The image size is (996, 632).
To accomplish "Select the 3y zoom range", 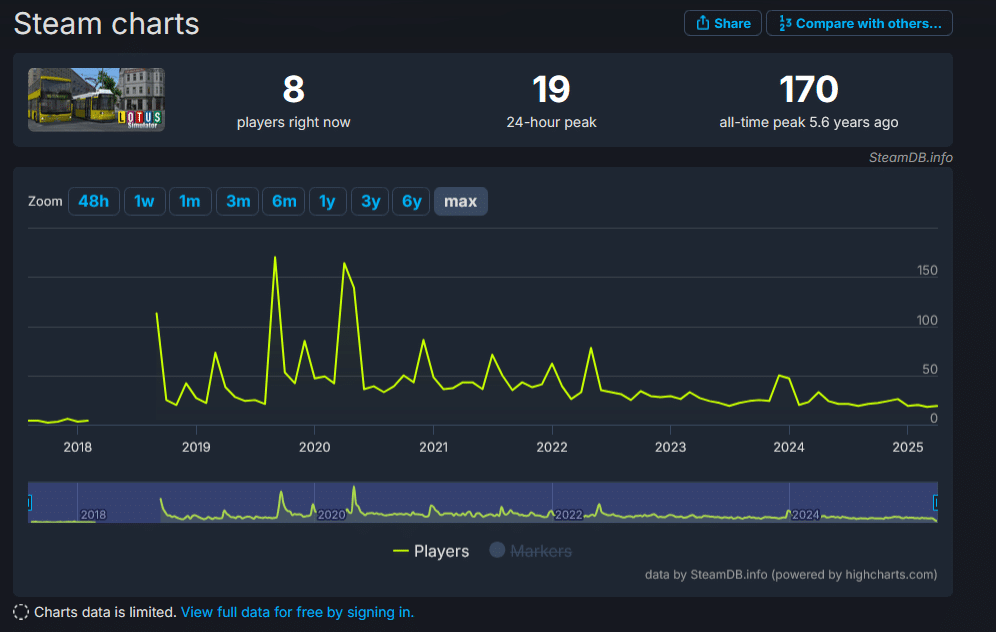I will [370, 201].
